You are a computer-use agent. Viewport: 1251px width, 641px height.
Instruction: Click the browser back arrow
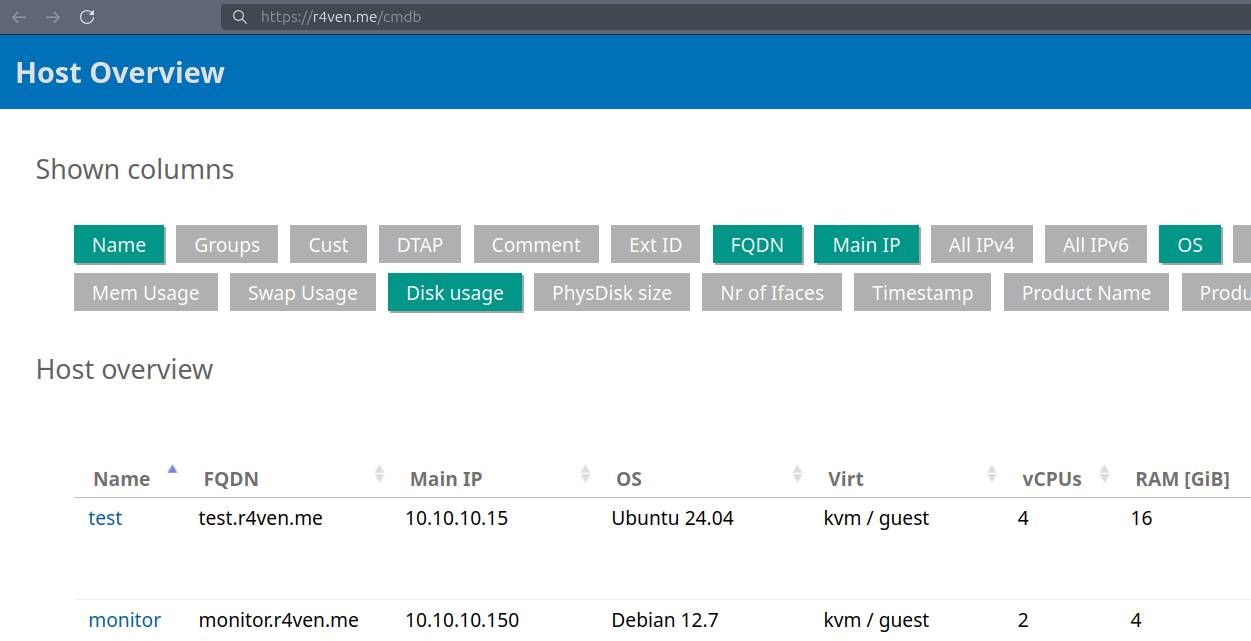(19, 17)
